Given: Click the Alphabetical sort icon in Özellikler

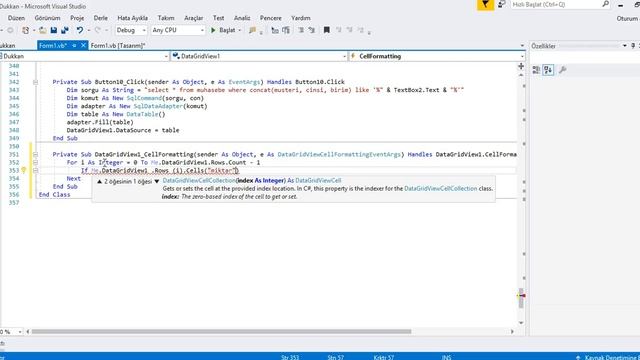Looking at the screenshot, I should tap(548, 70).
